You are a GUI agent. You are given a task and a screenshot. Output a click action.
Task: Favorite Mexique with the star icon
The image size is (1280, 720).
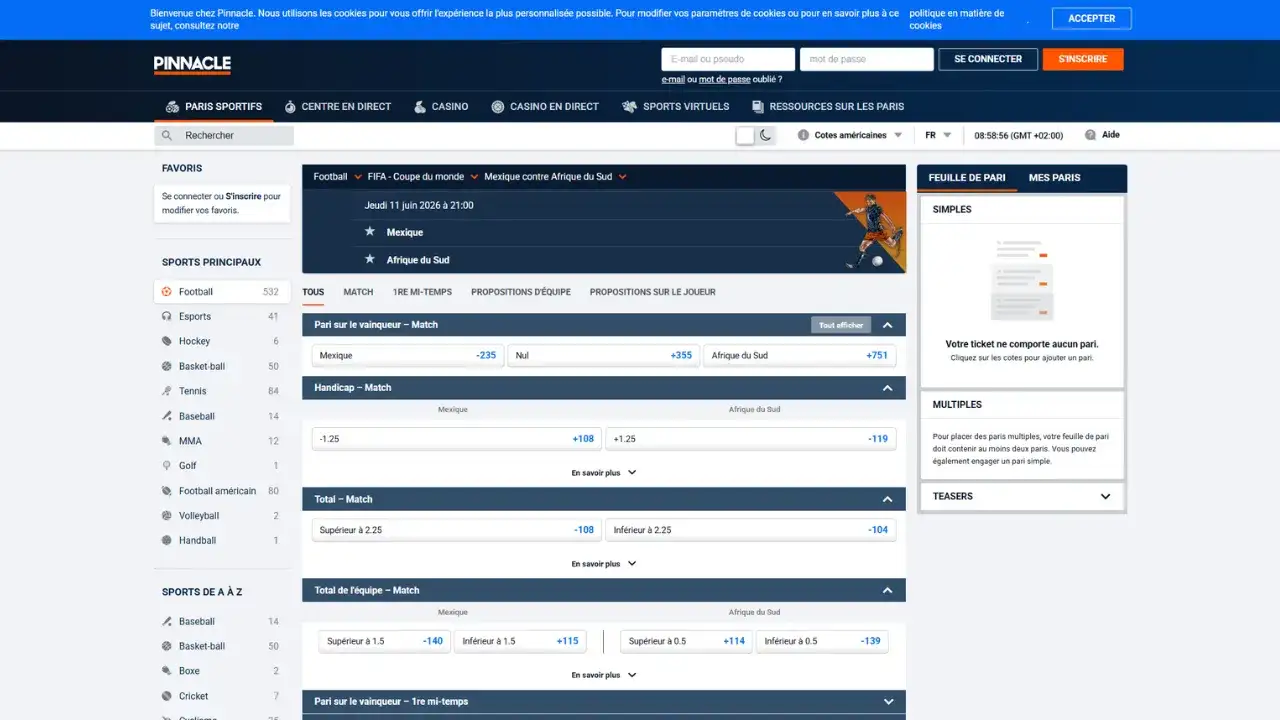(370, 232)
